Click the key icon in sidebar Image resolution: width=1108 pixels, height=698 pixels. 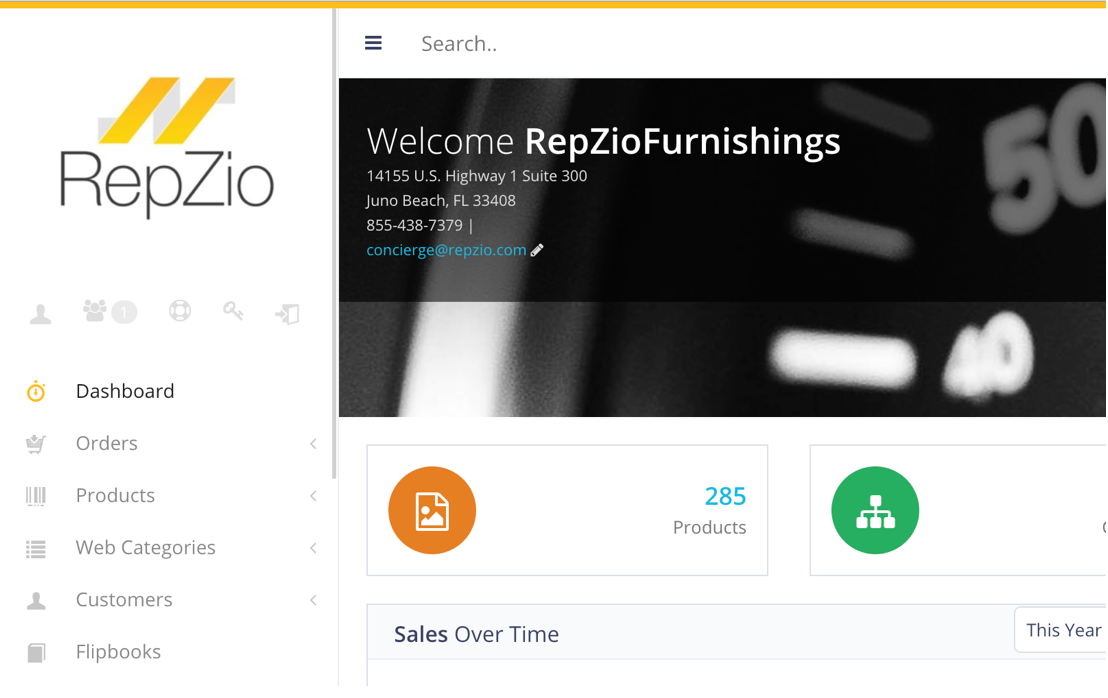pos(233,311)
